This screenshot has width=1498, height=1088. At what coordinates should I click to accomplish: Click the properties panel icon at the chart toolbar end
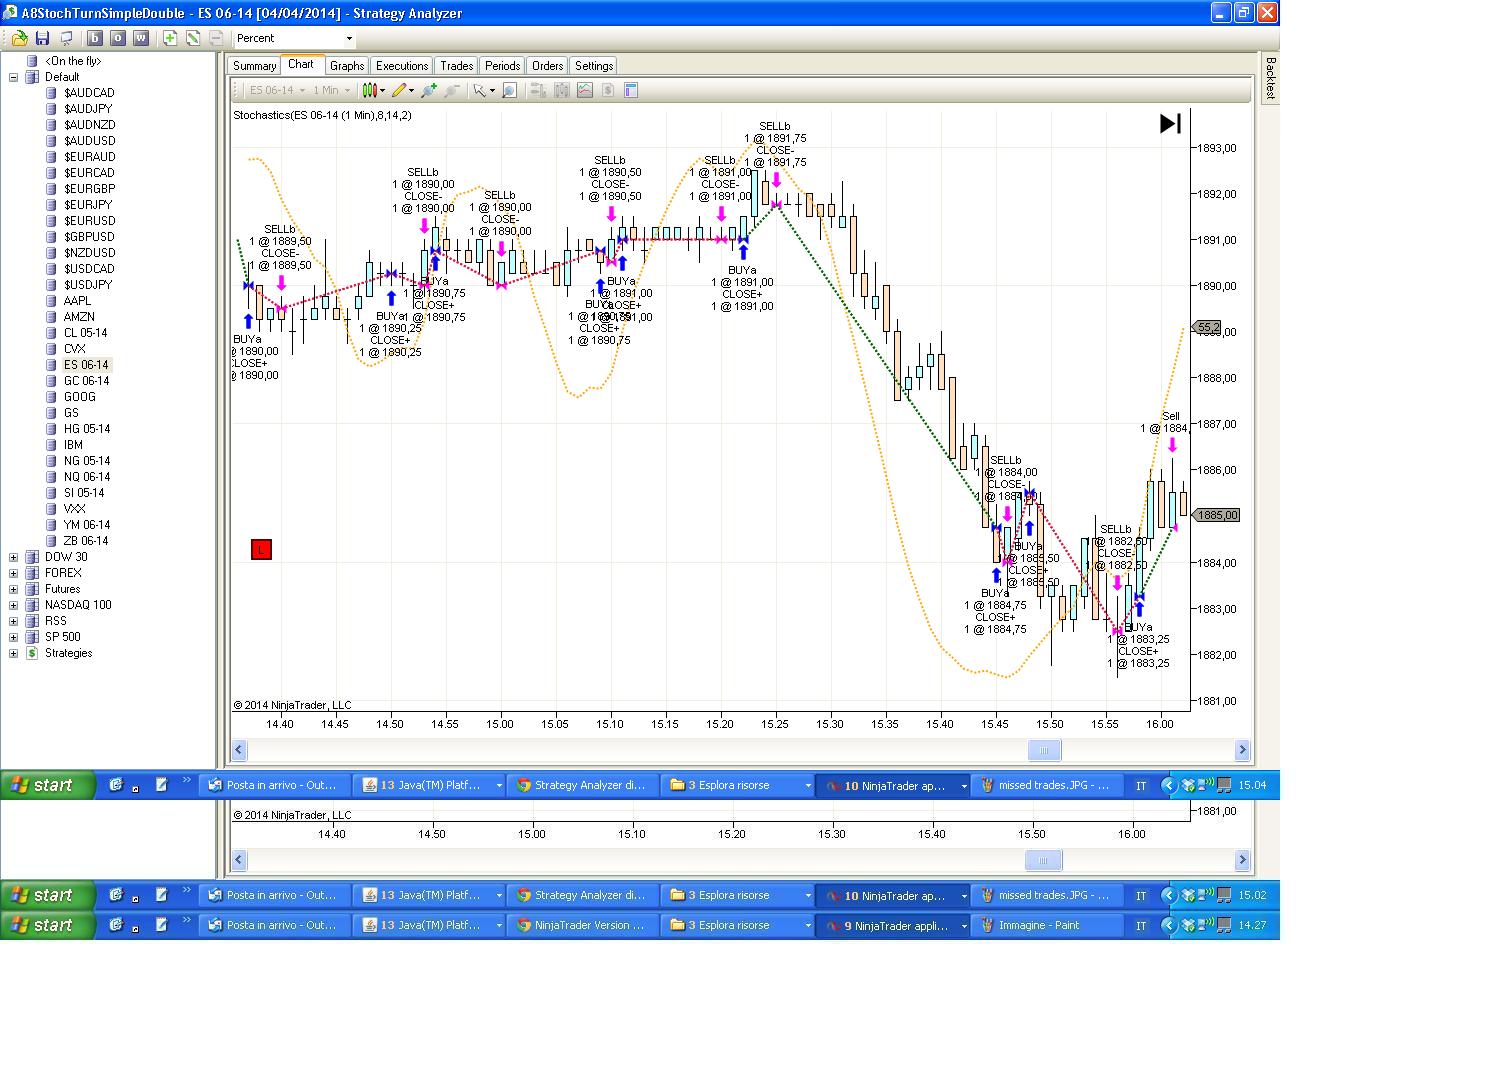631,90
